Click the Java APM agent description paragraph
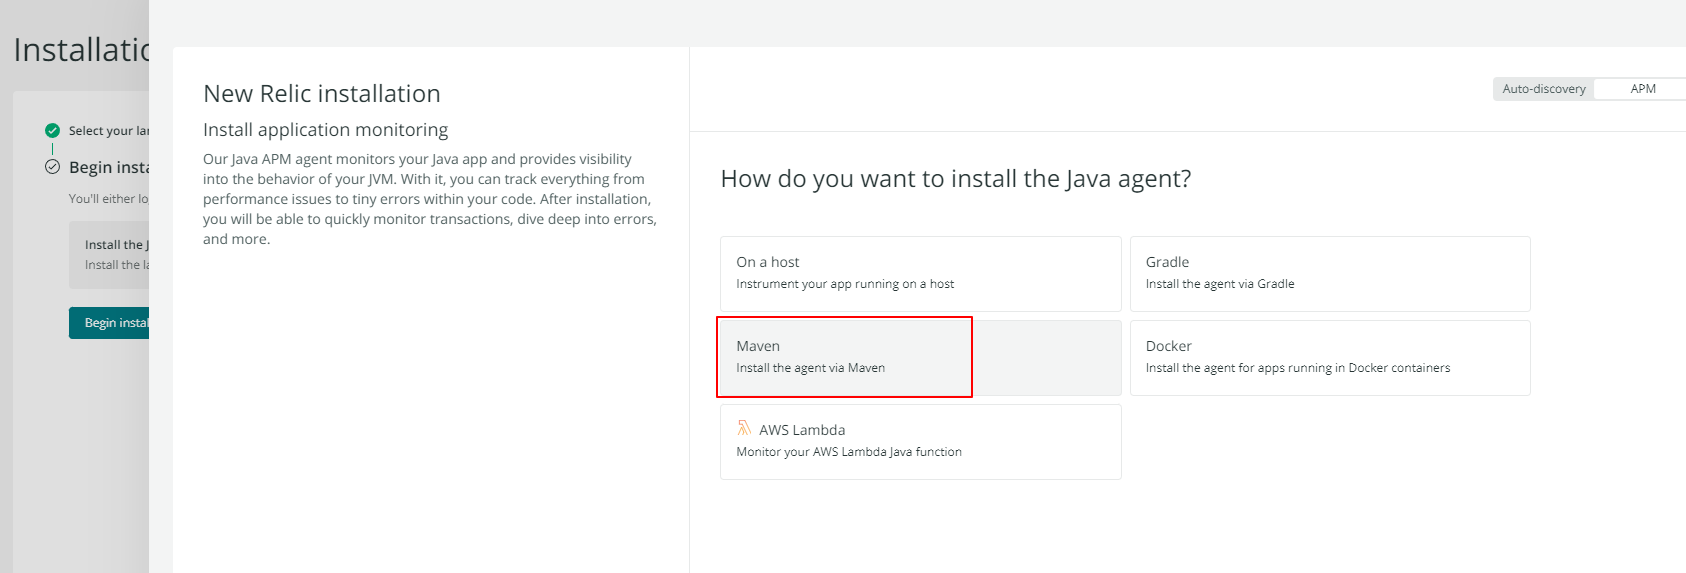The height and width of the screenshot is (573, 1686). tap(430, 199)
